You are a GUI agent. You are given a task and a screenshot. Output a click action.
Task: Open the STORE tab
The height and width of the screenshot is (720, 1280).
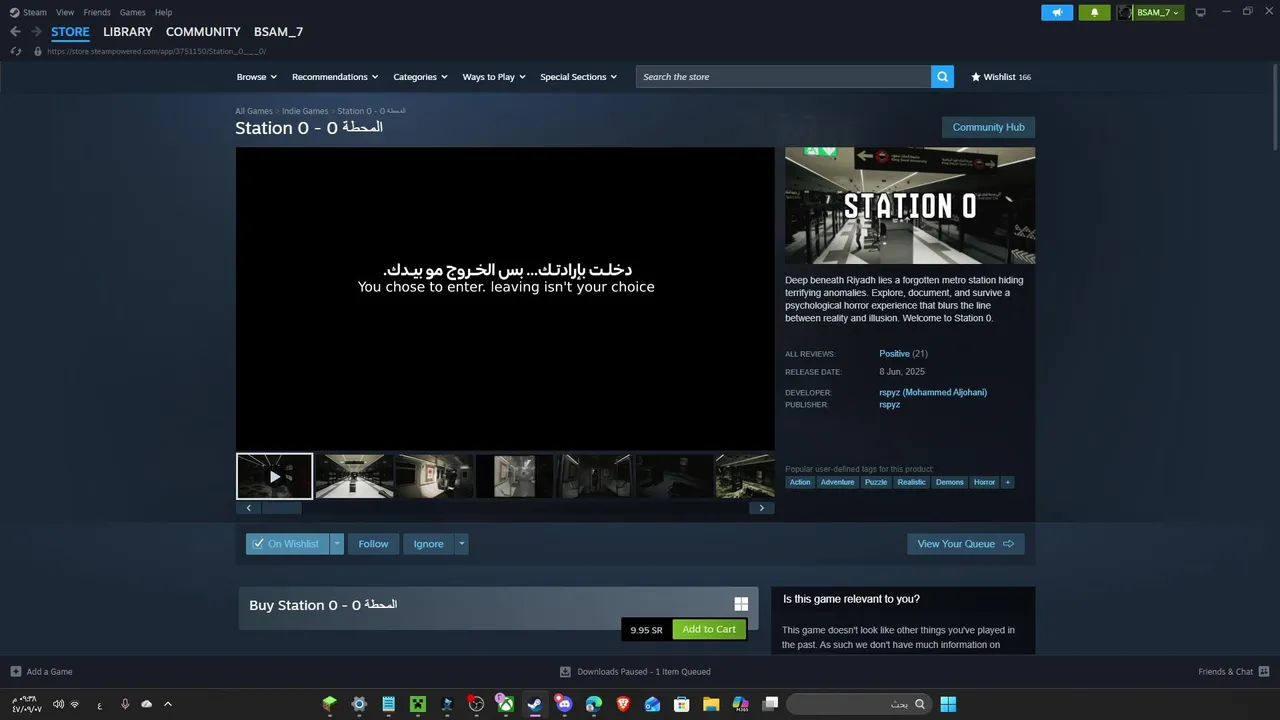click(70, 32)
